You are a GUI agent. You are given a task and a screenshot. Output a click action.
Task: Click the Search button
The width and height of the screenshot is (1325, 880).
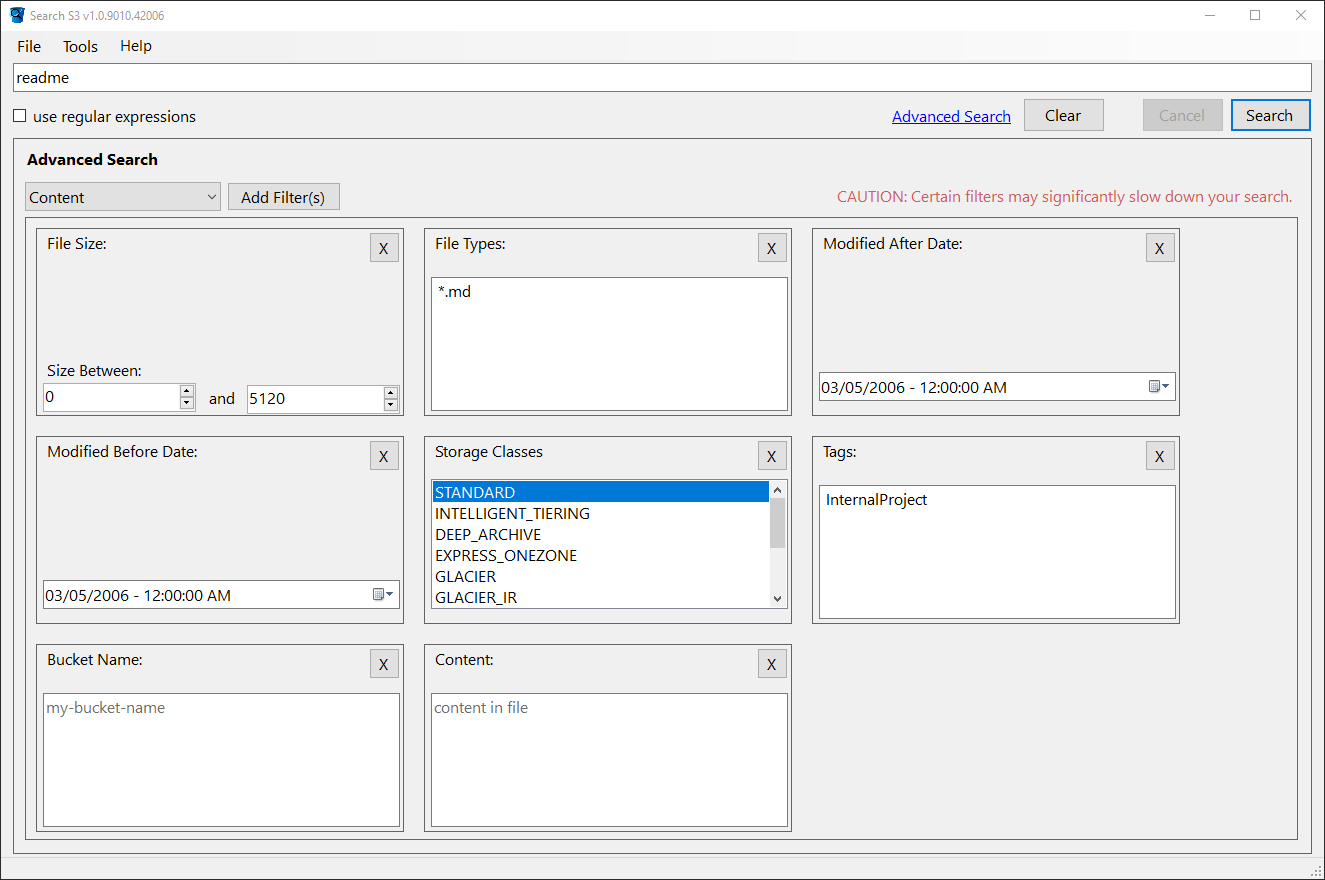[1270, 115]
